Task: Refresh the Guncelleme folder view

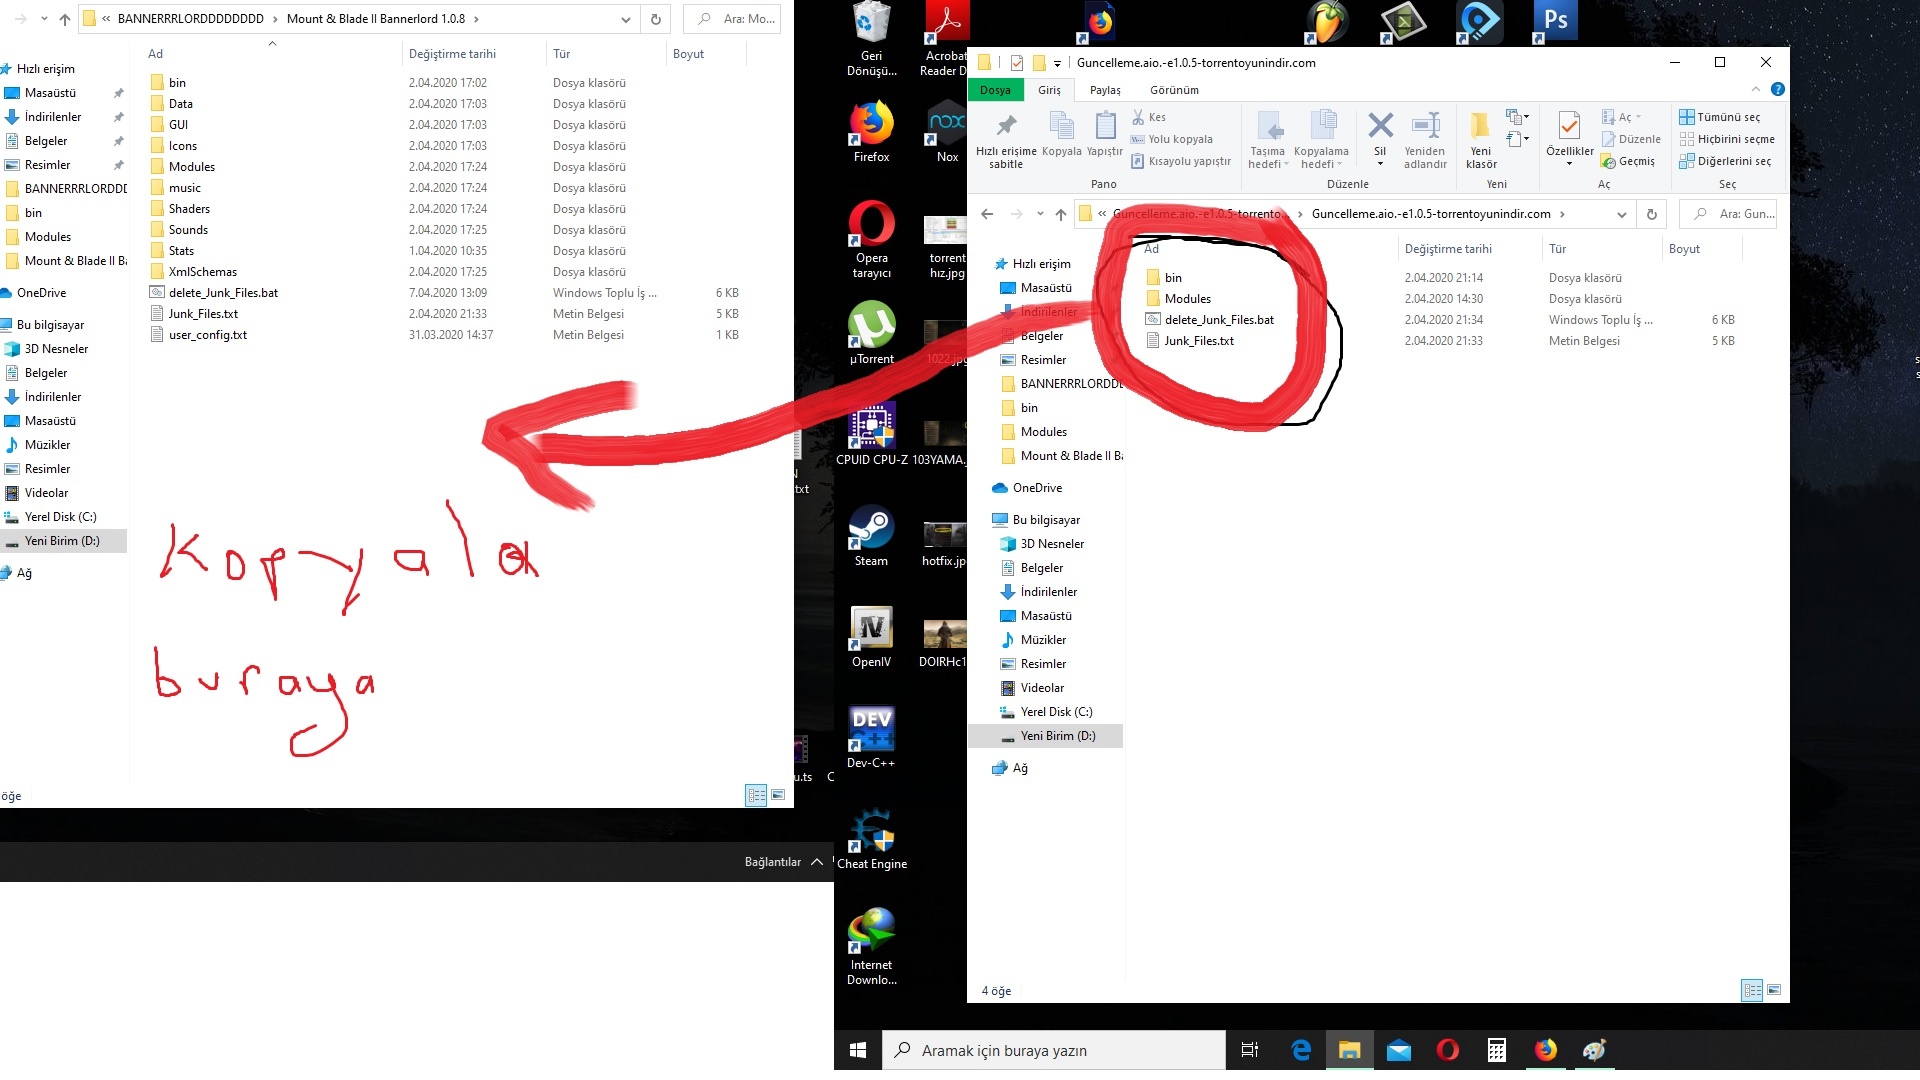Action: click(1652, 214)
